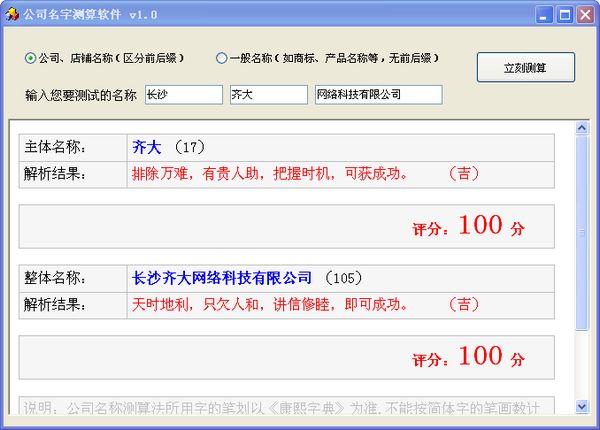Click the 立刻测算 button
600x430 pixels.
click(525, 68)
